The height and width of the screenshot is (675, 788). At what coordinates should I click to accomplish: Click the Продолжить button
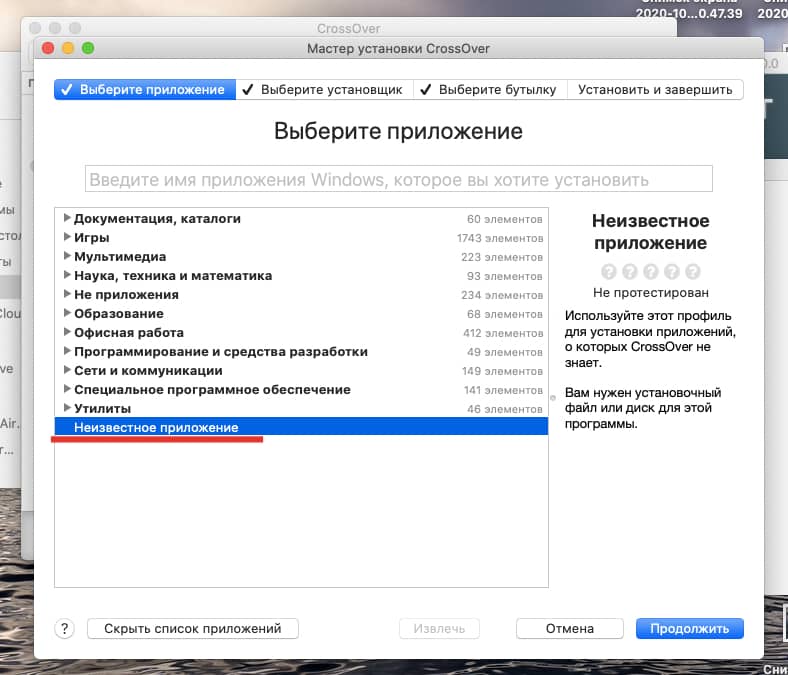pyautogui.click(x=690, y=629)
